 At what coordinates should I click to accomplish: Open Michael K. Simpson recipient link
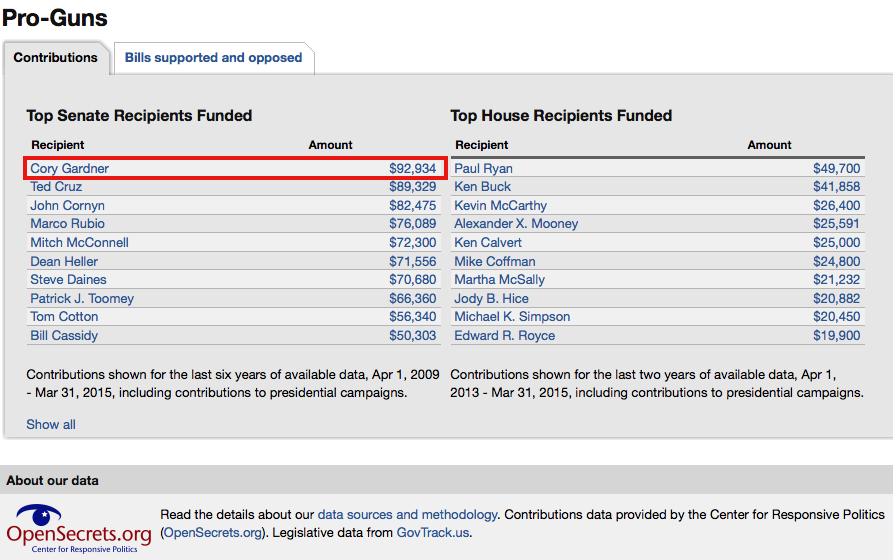[x=512, y=317]
